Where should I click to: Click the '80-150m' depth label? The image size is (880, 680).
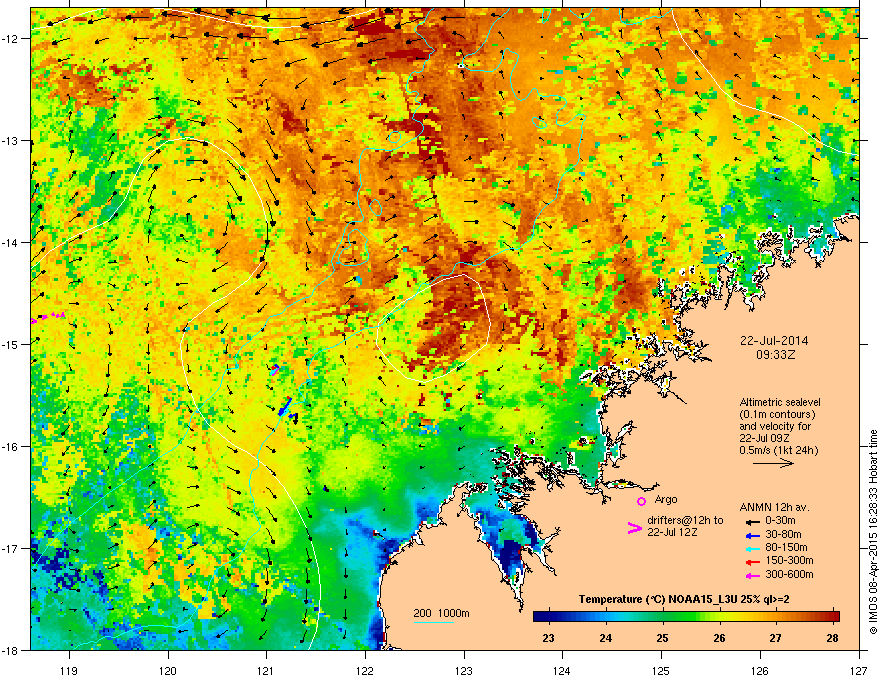[786, 547]
